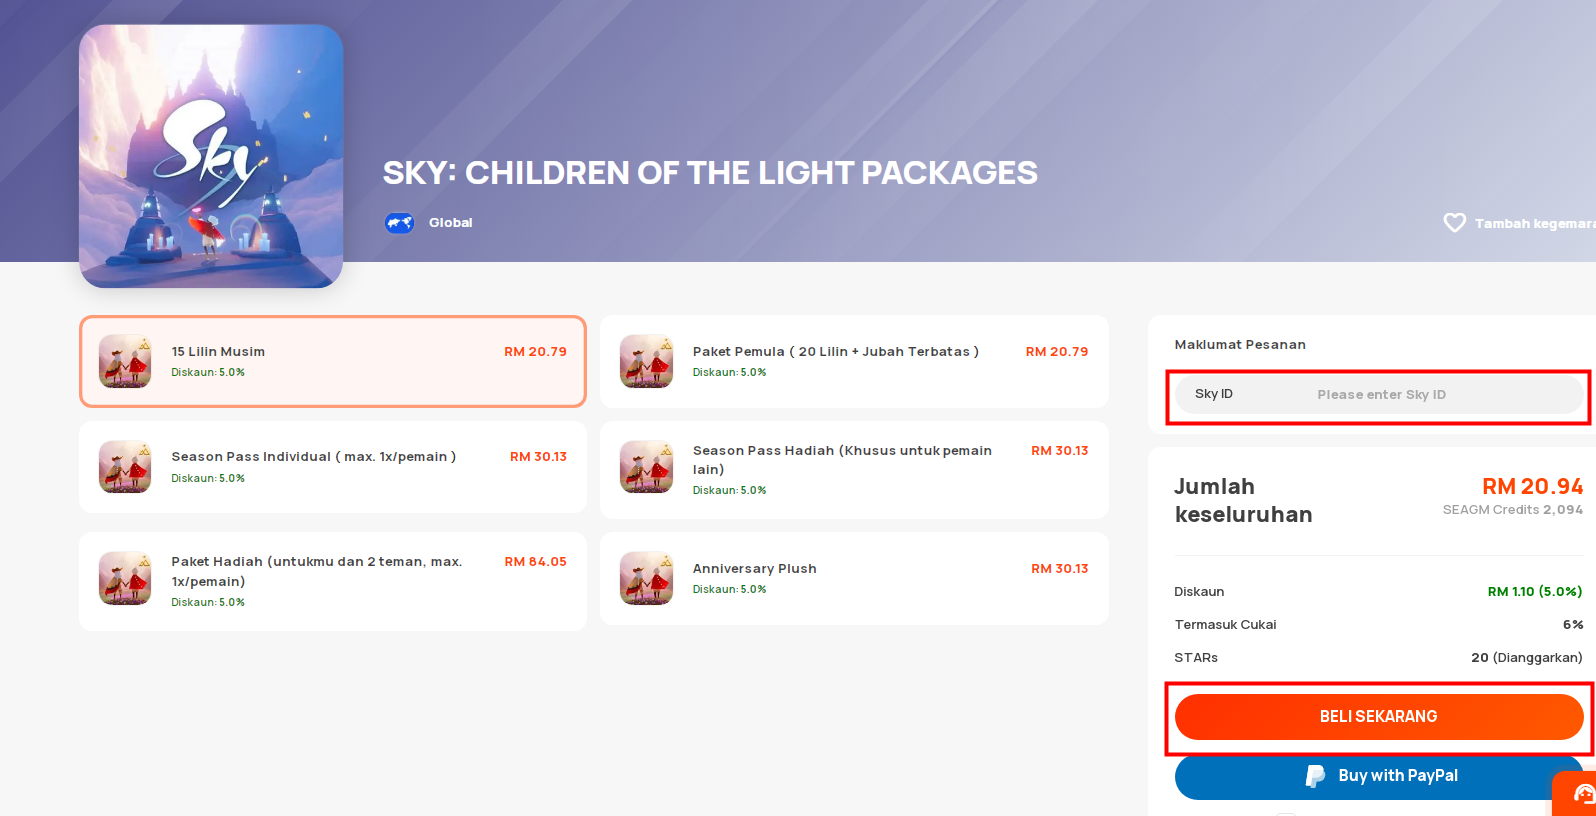The height and width of the screenshot is (816, 1596).
Task: Click the Paket Pemula package thumbnail icon
Action: [646, 361]
